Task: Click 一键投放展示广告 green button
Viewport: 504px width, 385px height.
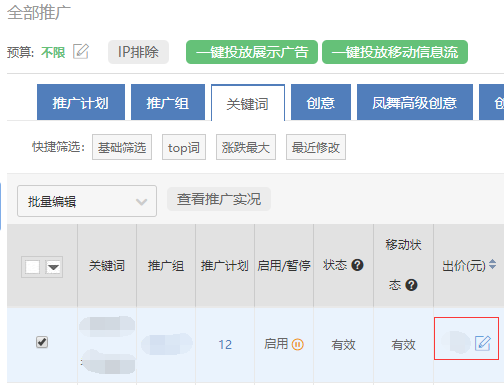Action: 252,52
